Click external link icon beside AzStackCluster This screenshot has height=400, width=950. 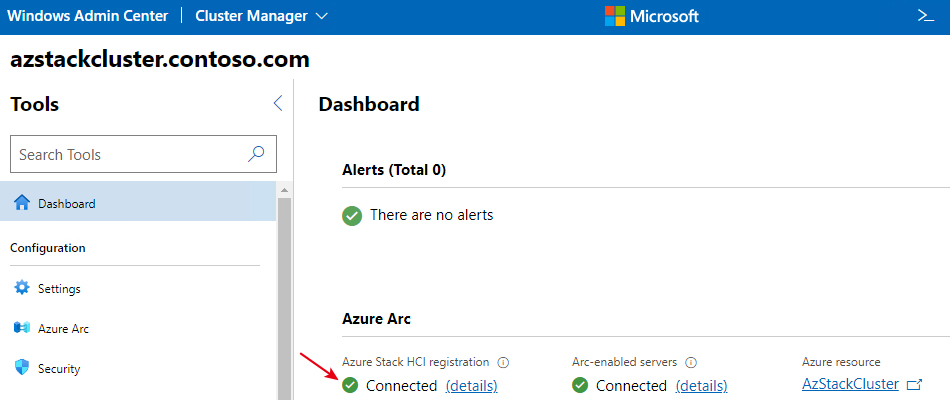(914, 384)
